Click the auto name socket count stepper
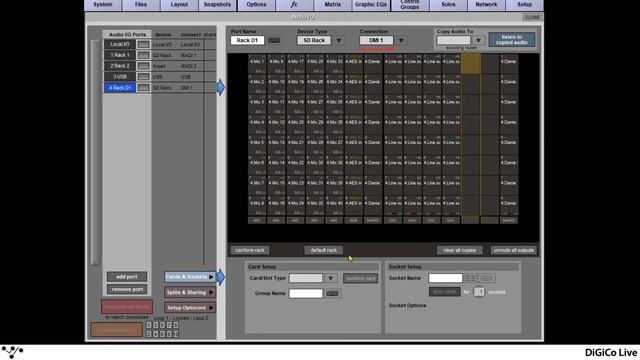The width and height of the screenshot is (640, 360). [479, 292]
